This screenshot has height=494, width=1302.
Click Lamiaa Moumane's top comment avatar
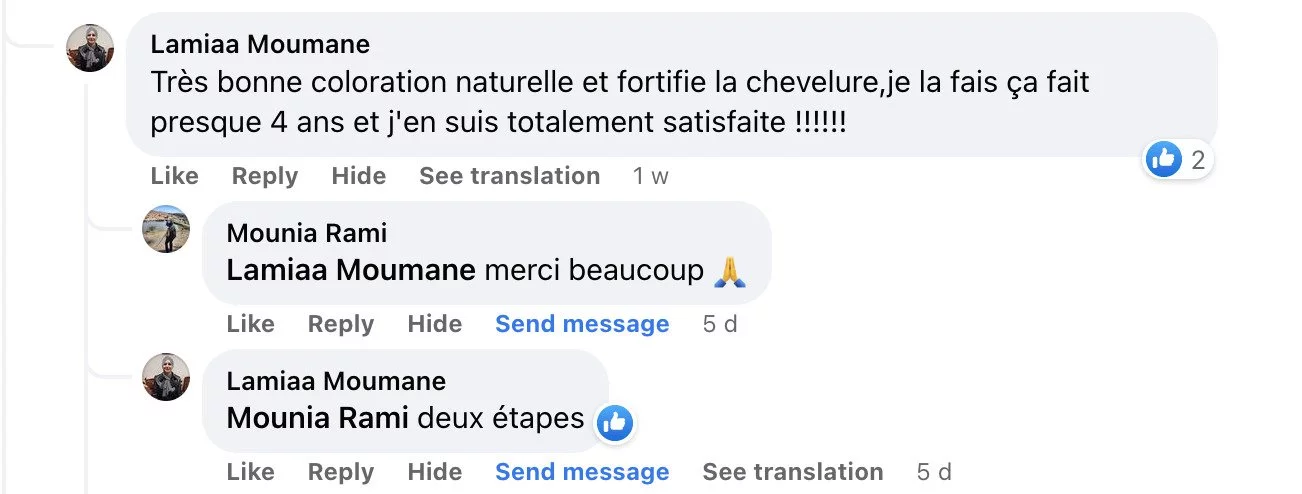click(x=90, y=47)
